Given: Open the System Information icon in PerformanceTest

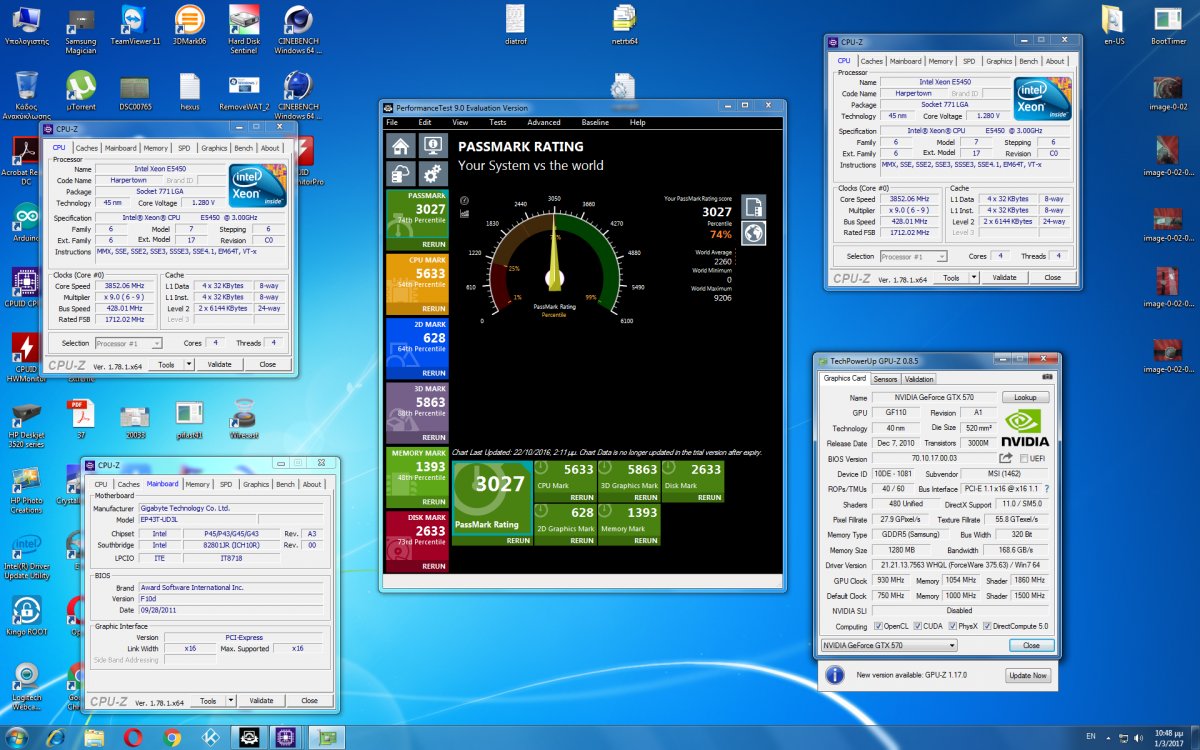Looking at the screenshot, I should (x=432, y=146).
